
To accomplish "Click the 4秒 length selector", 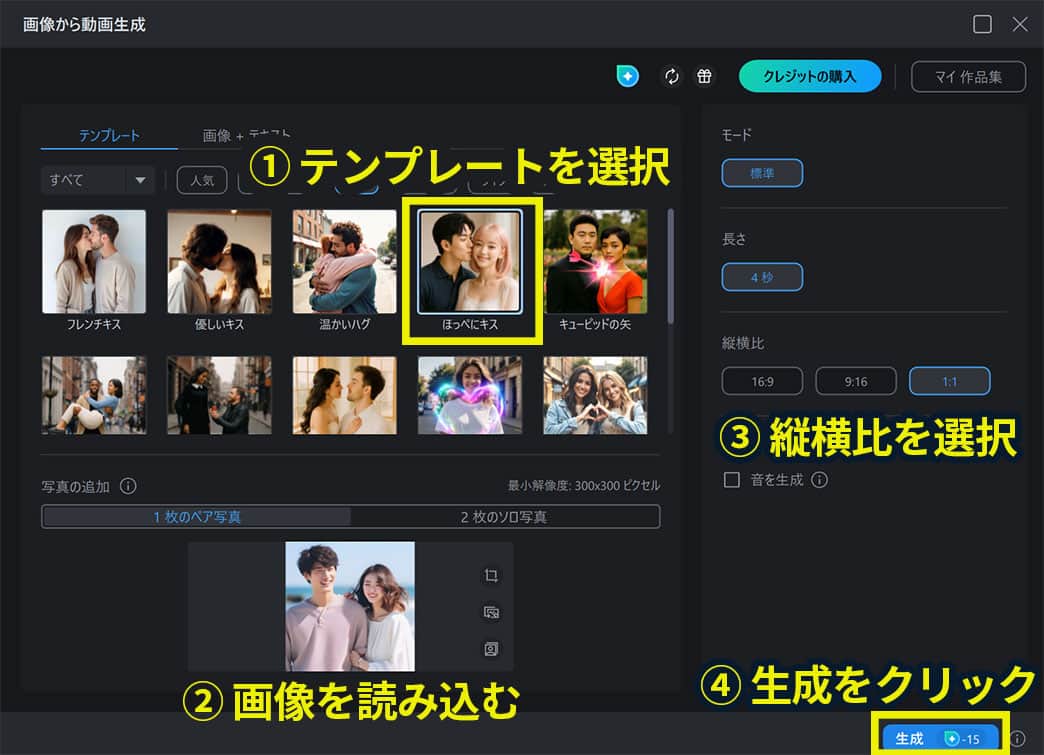I will tap(762, 277).
